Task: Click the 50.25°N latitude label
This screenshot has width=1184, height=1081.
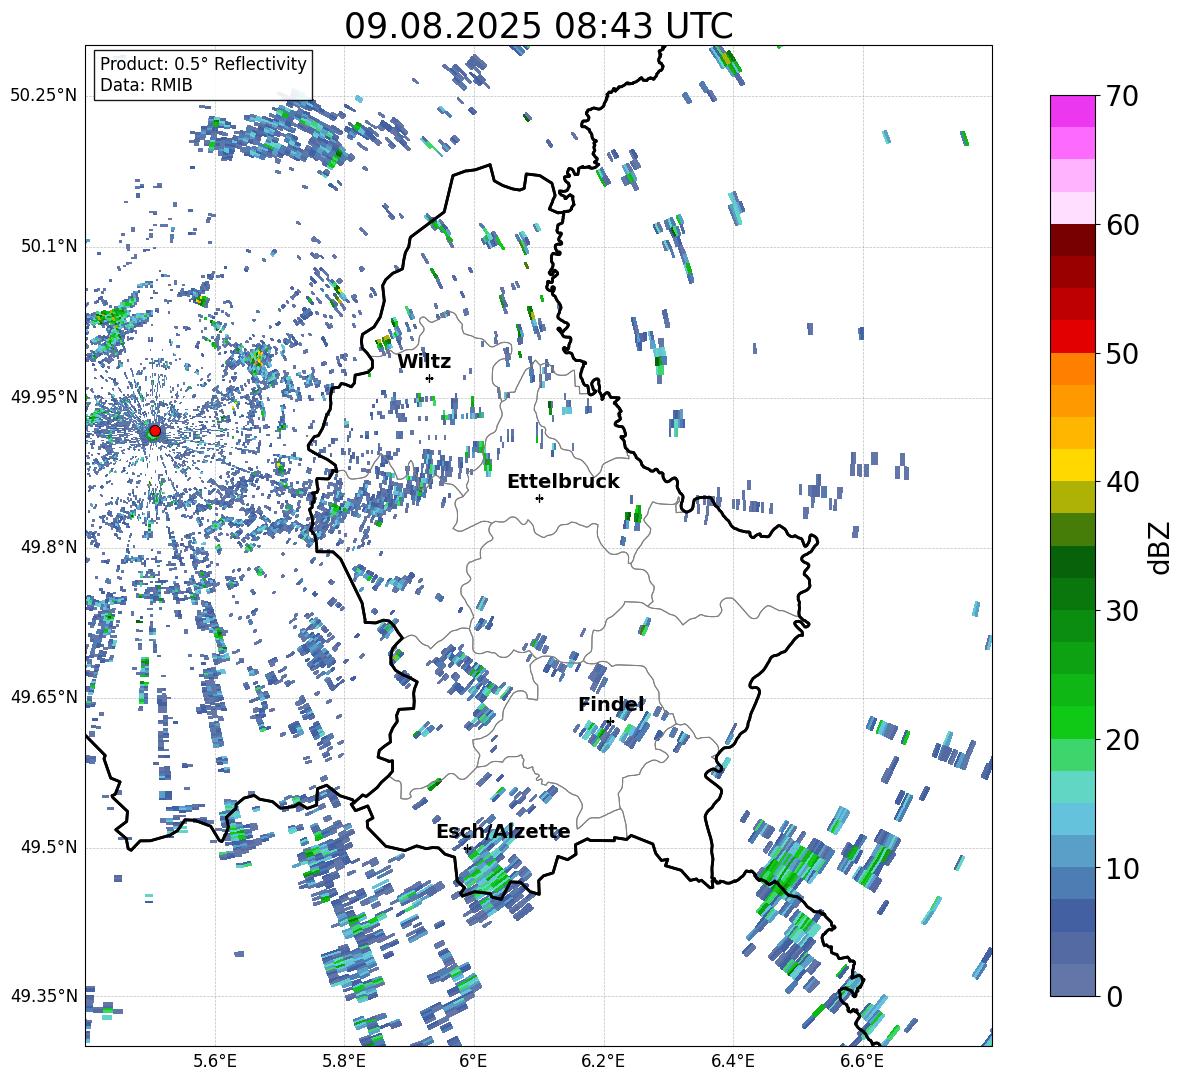Action: click(44, 96)
